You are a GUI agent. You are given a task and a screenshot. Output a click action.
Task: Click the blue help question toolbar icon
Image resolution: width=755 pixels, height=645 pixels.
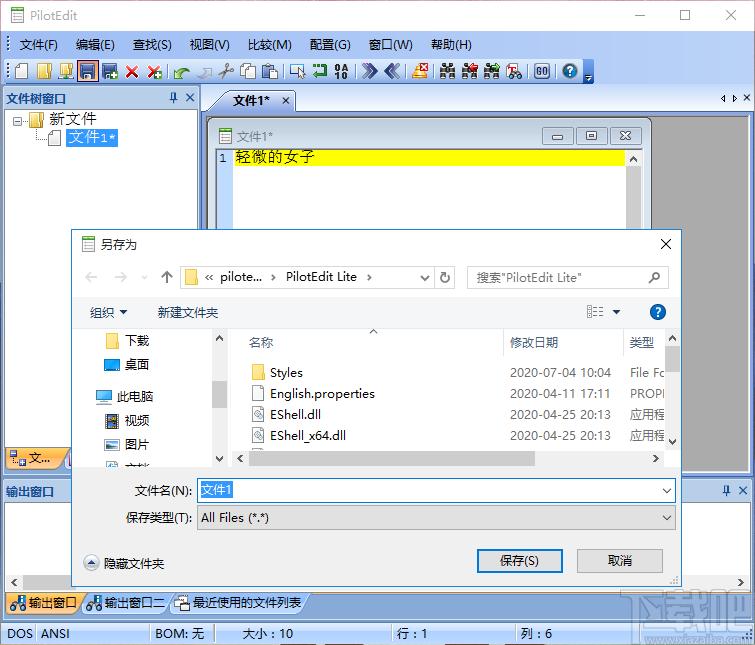pos(570,71)
